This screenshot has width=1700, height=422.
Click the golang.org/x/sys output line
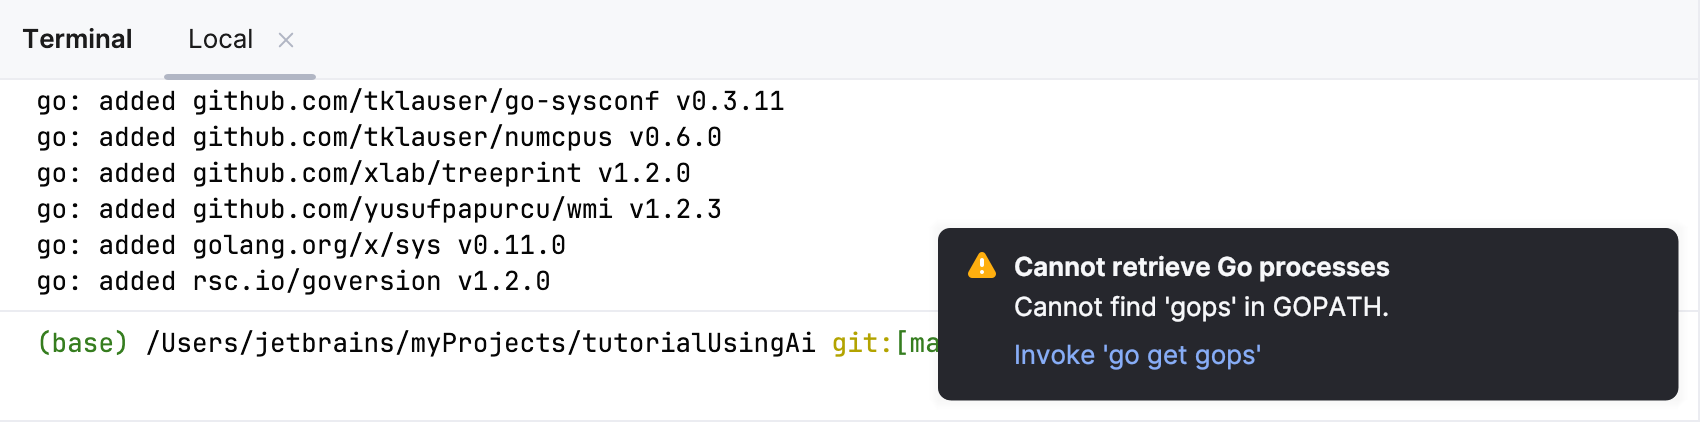[x=301, y=245]
